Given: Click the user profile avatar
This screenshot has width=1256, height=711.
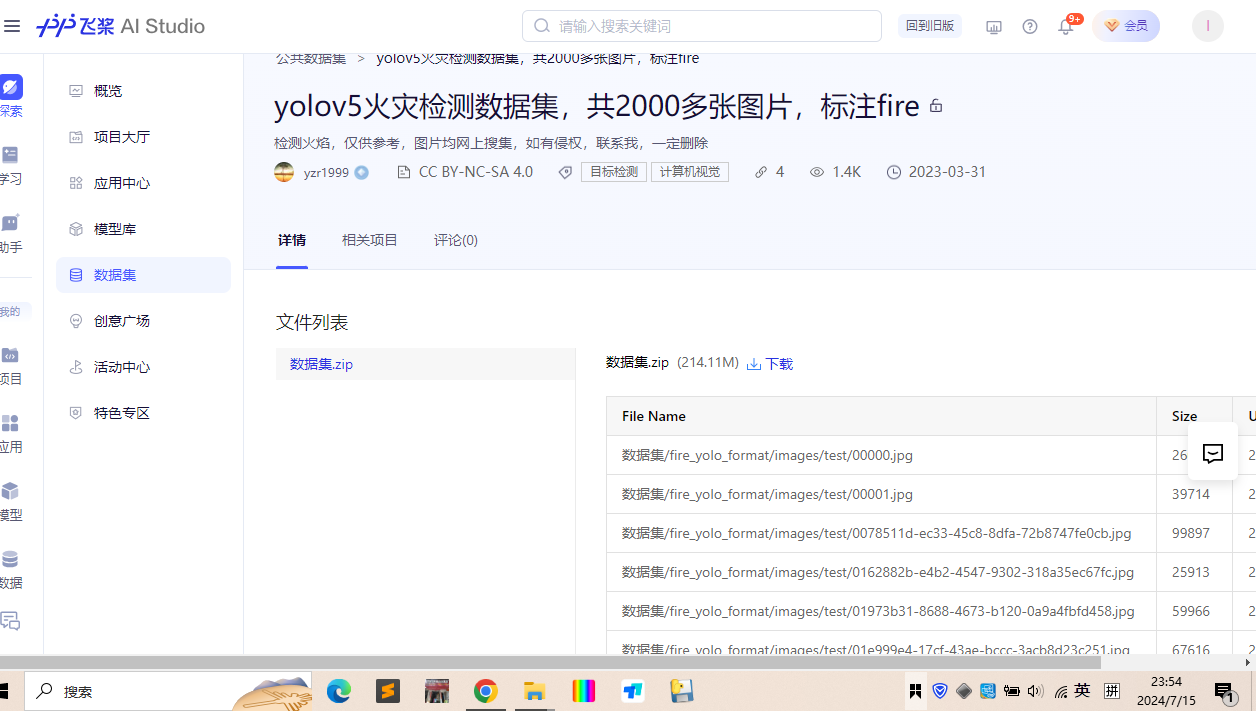Looking at the screenshot, I should pos(1207,26).
